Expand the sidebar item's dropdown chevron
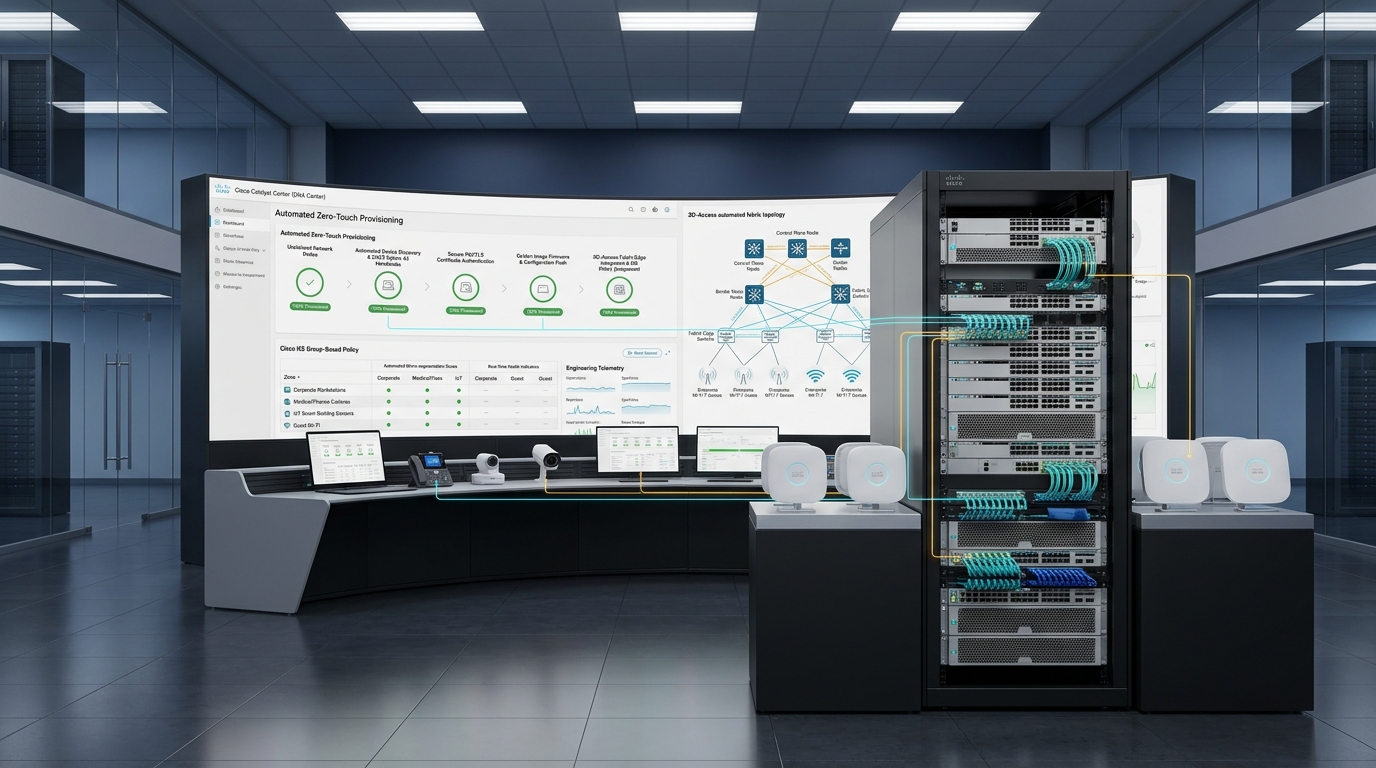The height and width of the screenshot is (768, 1376). click(x=264, y=250)
